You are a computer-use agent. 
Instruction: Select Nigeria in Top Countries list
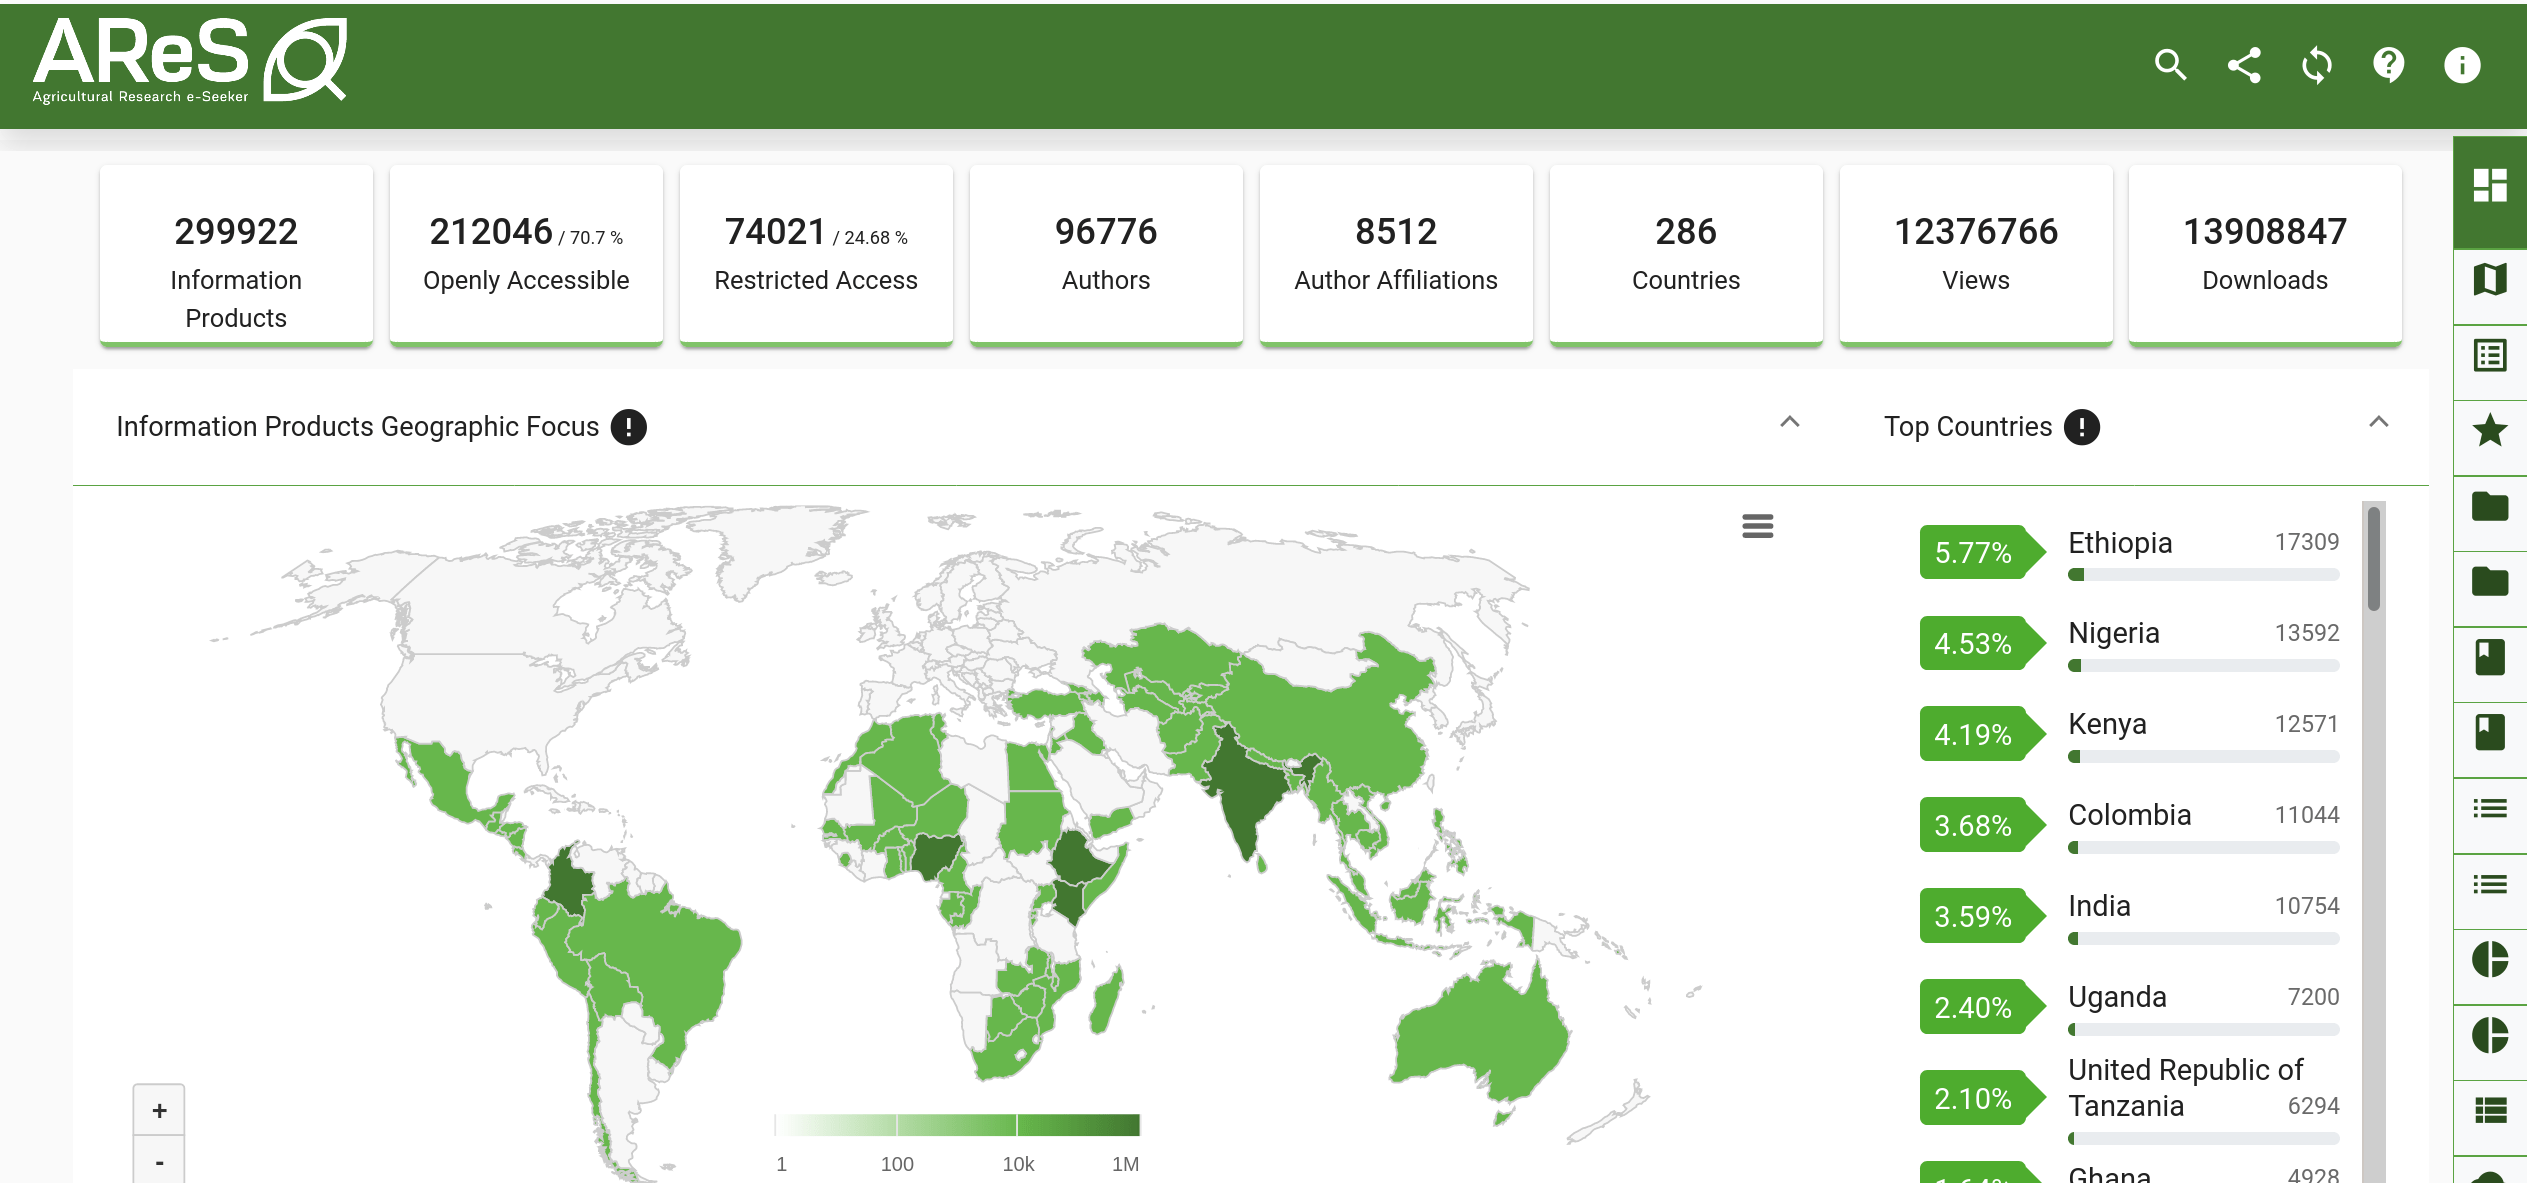click(x=2114, y=634)
